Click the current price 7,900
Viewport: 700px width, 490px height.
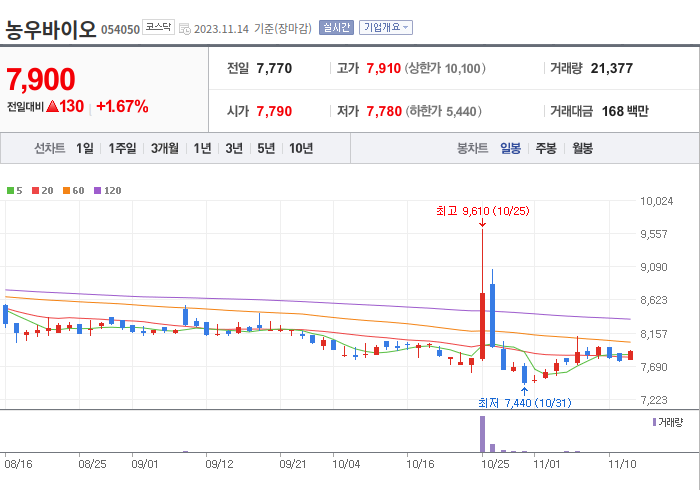click(x=41, y=79)
